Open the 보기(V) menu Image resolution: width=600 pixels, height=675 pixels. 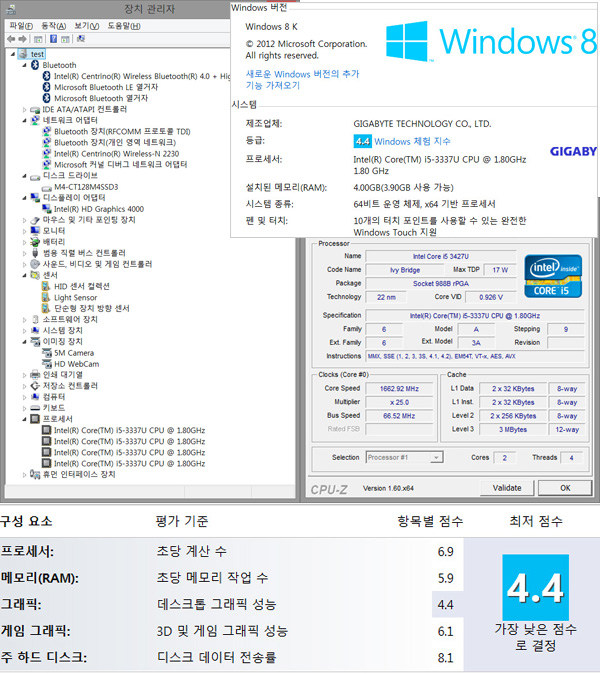(x=87, y=26)
